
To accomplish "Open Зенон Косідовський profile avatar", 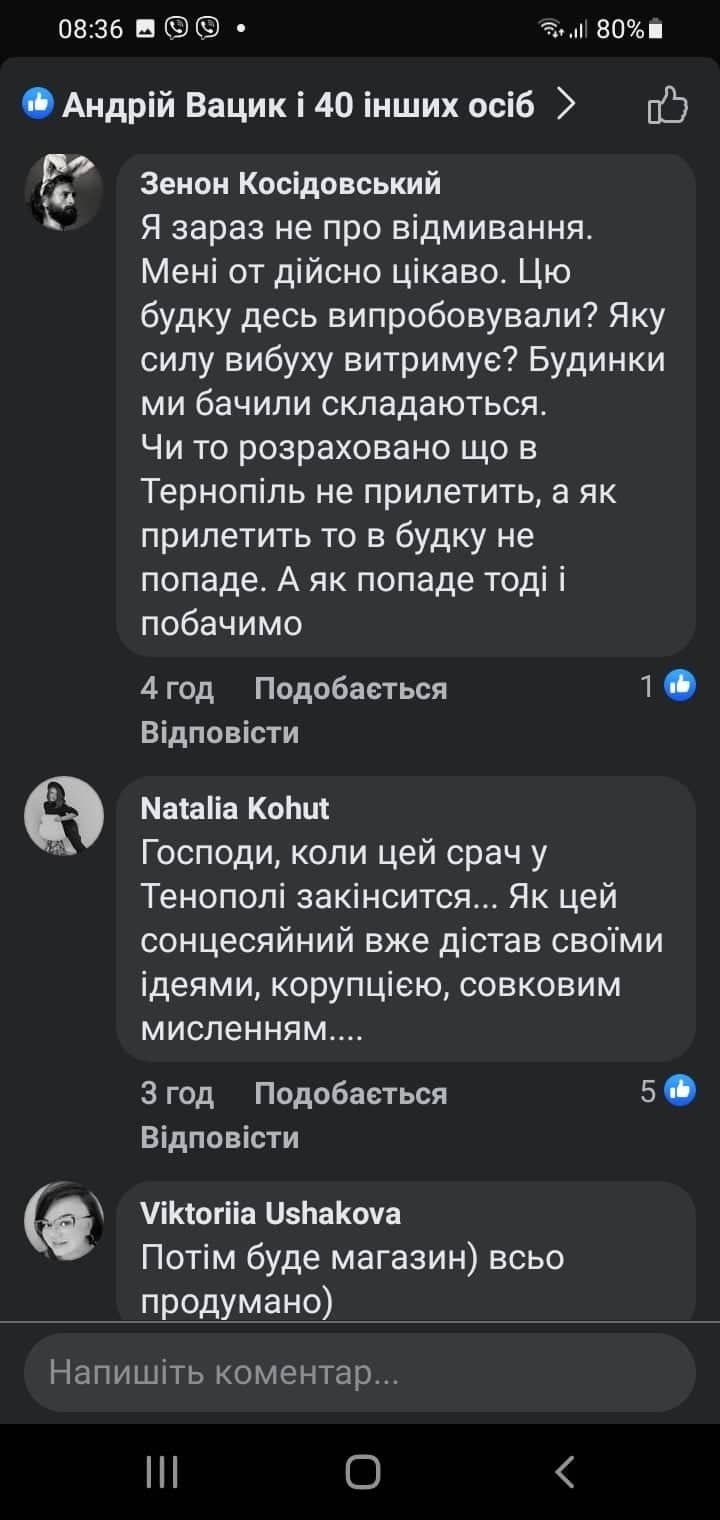I will 63,193.
